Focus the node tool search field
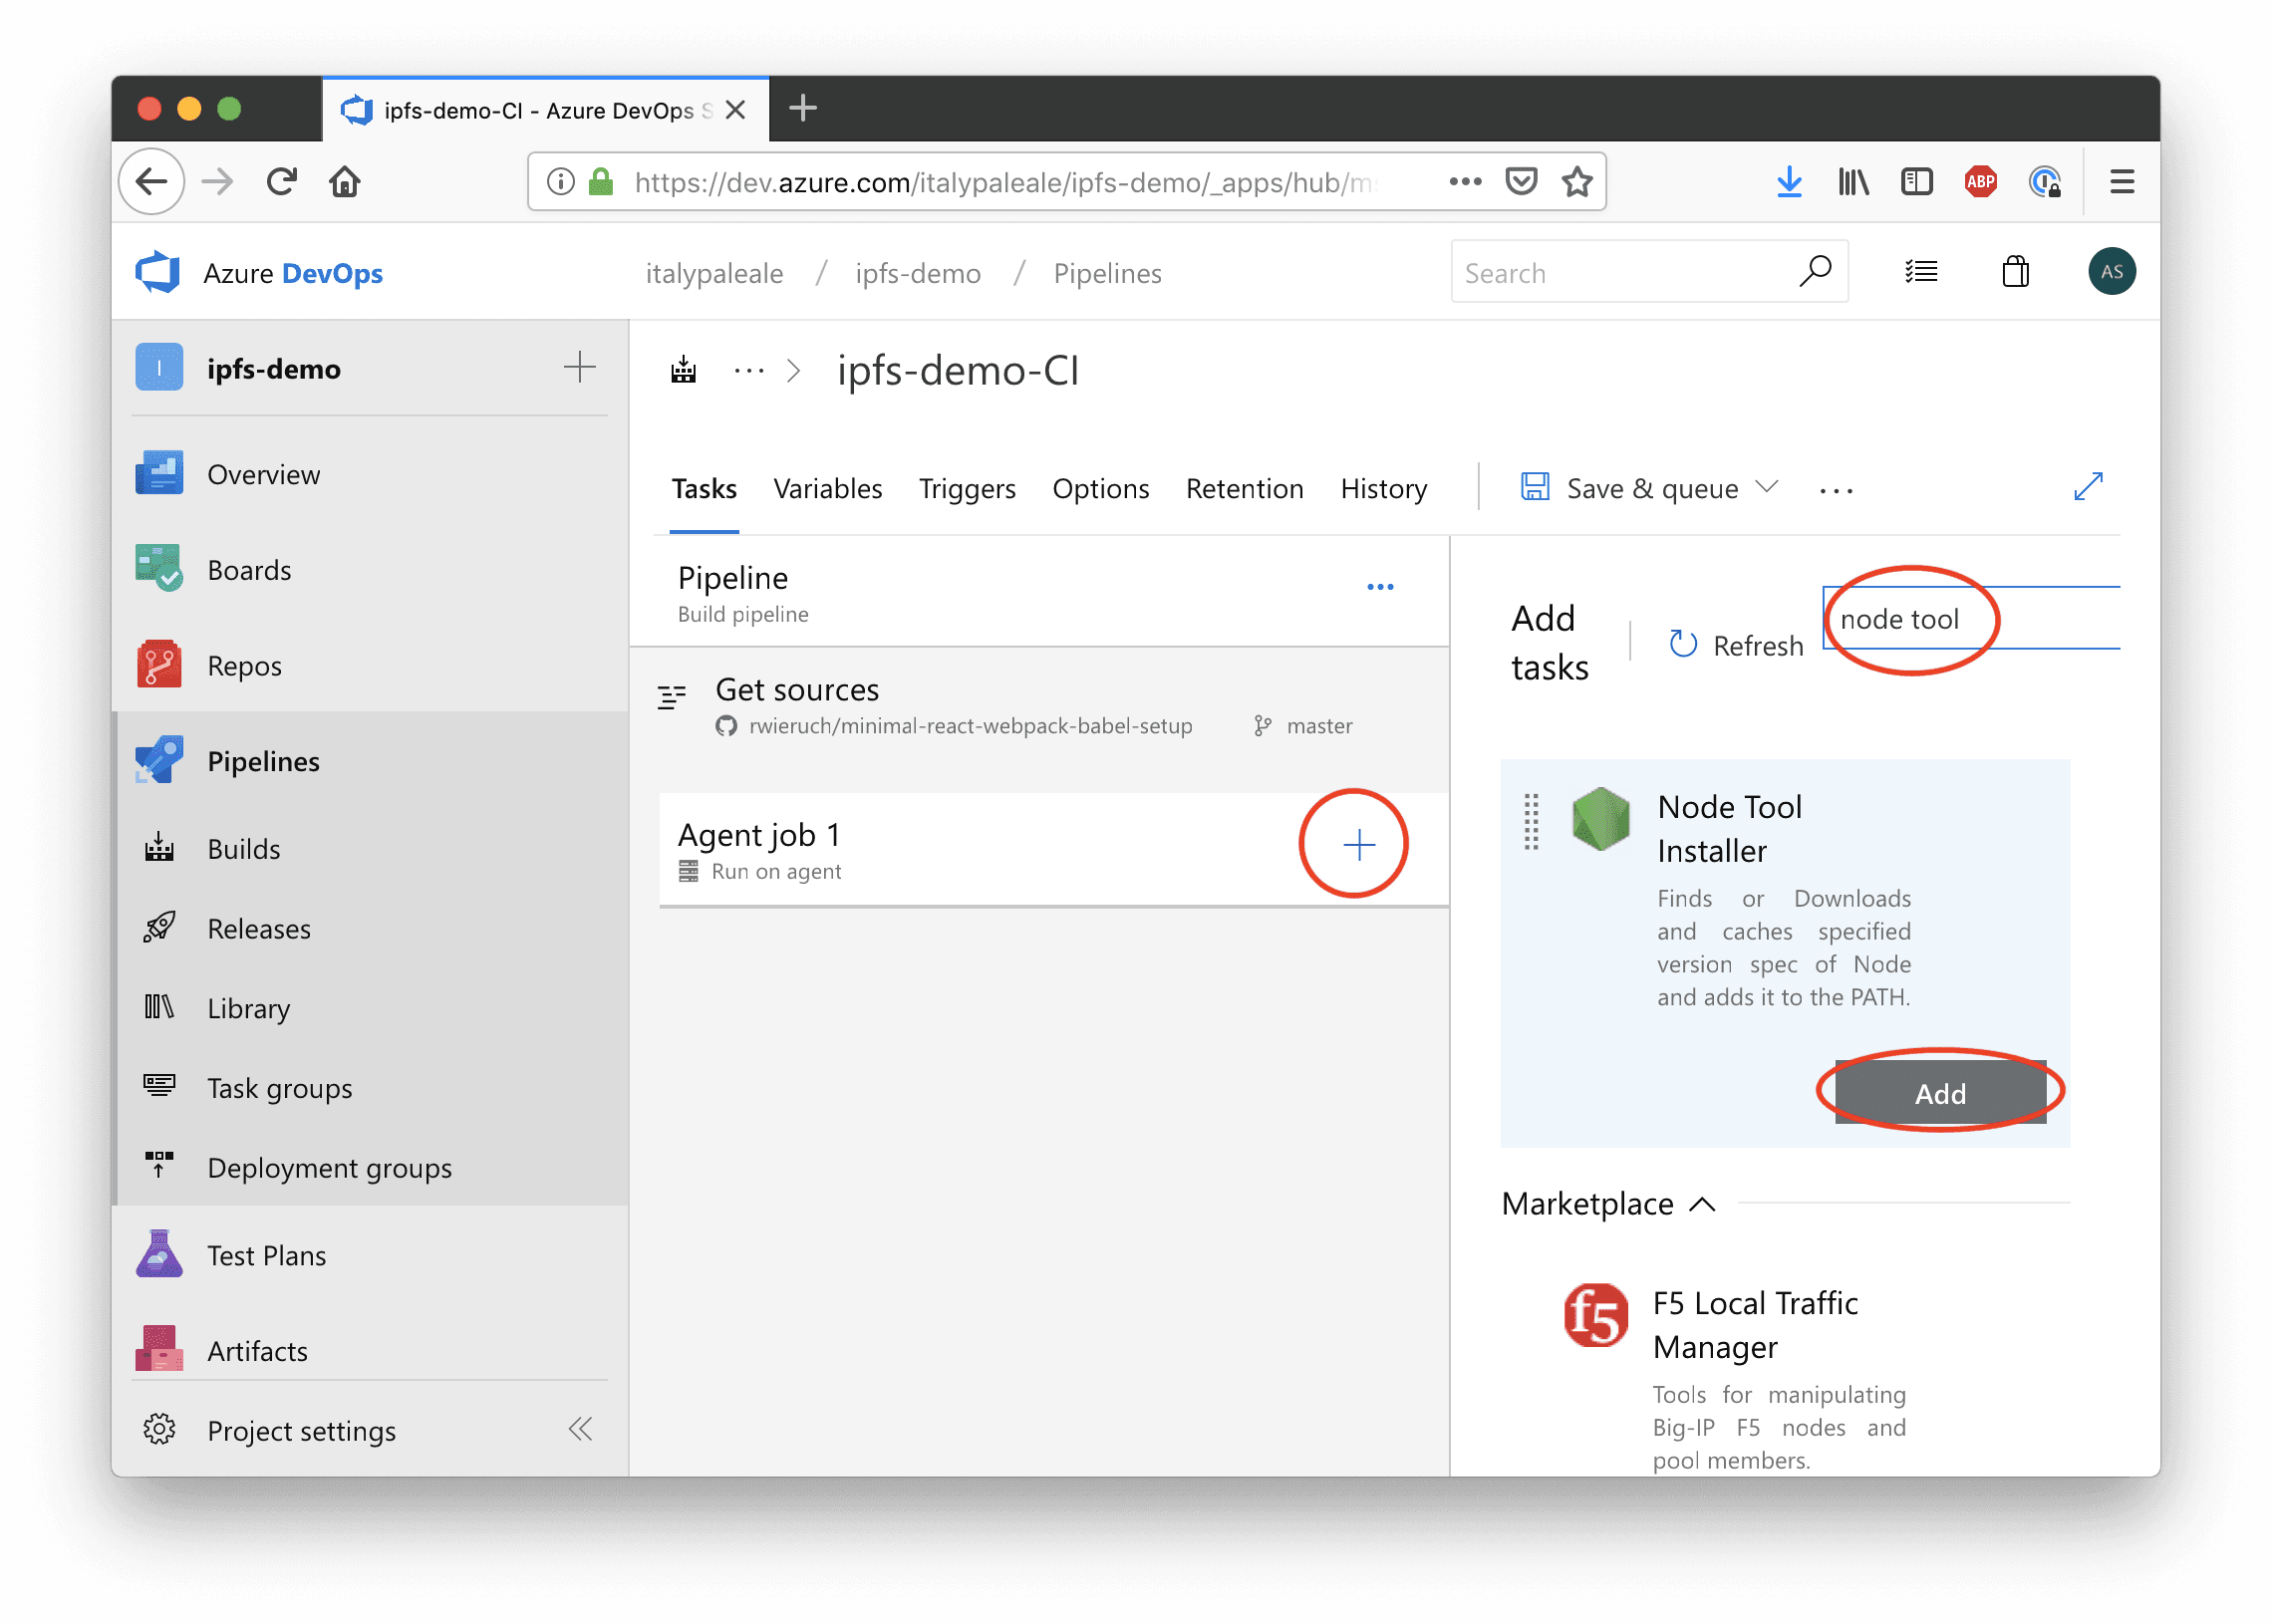Image resolution: width=2272 pixels, height=1624 pixels. click(1970, 618)
